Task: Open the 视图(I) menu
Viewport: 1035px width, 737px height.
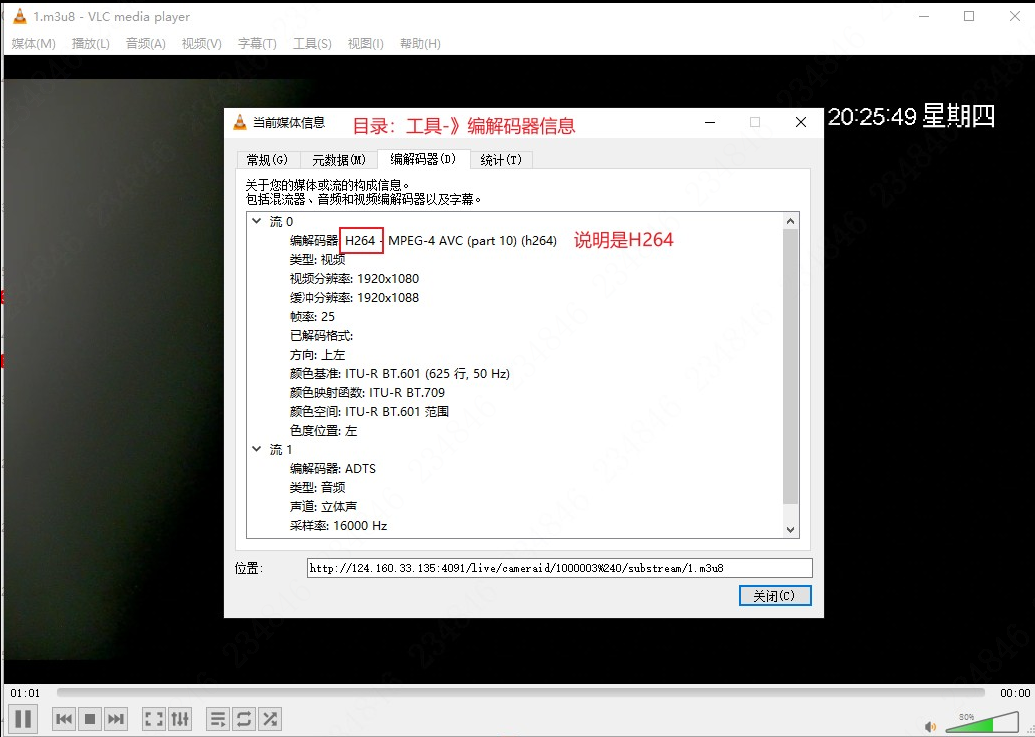Action: 366,44
